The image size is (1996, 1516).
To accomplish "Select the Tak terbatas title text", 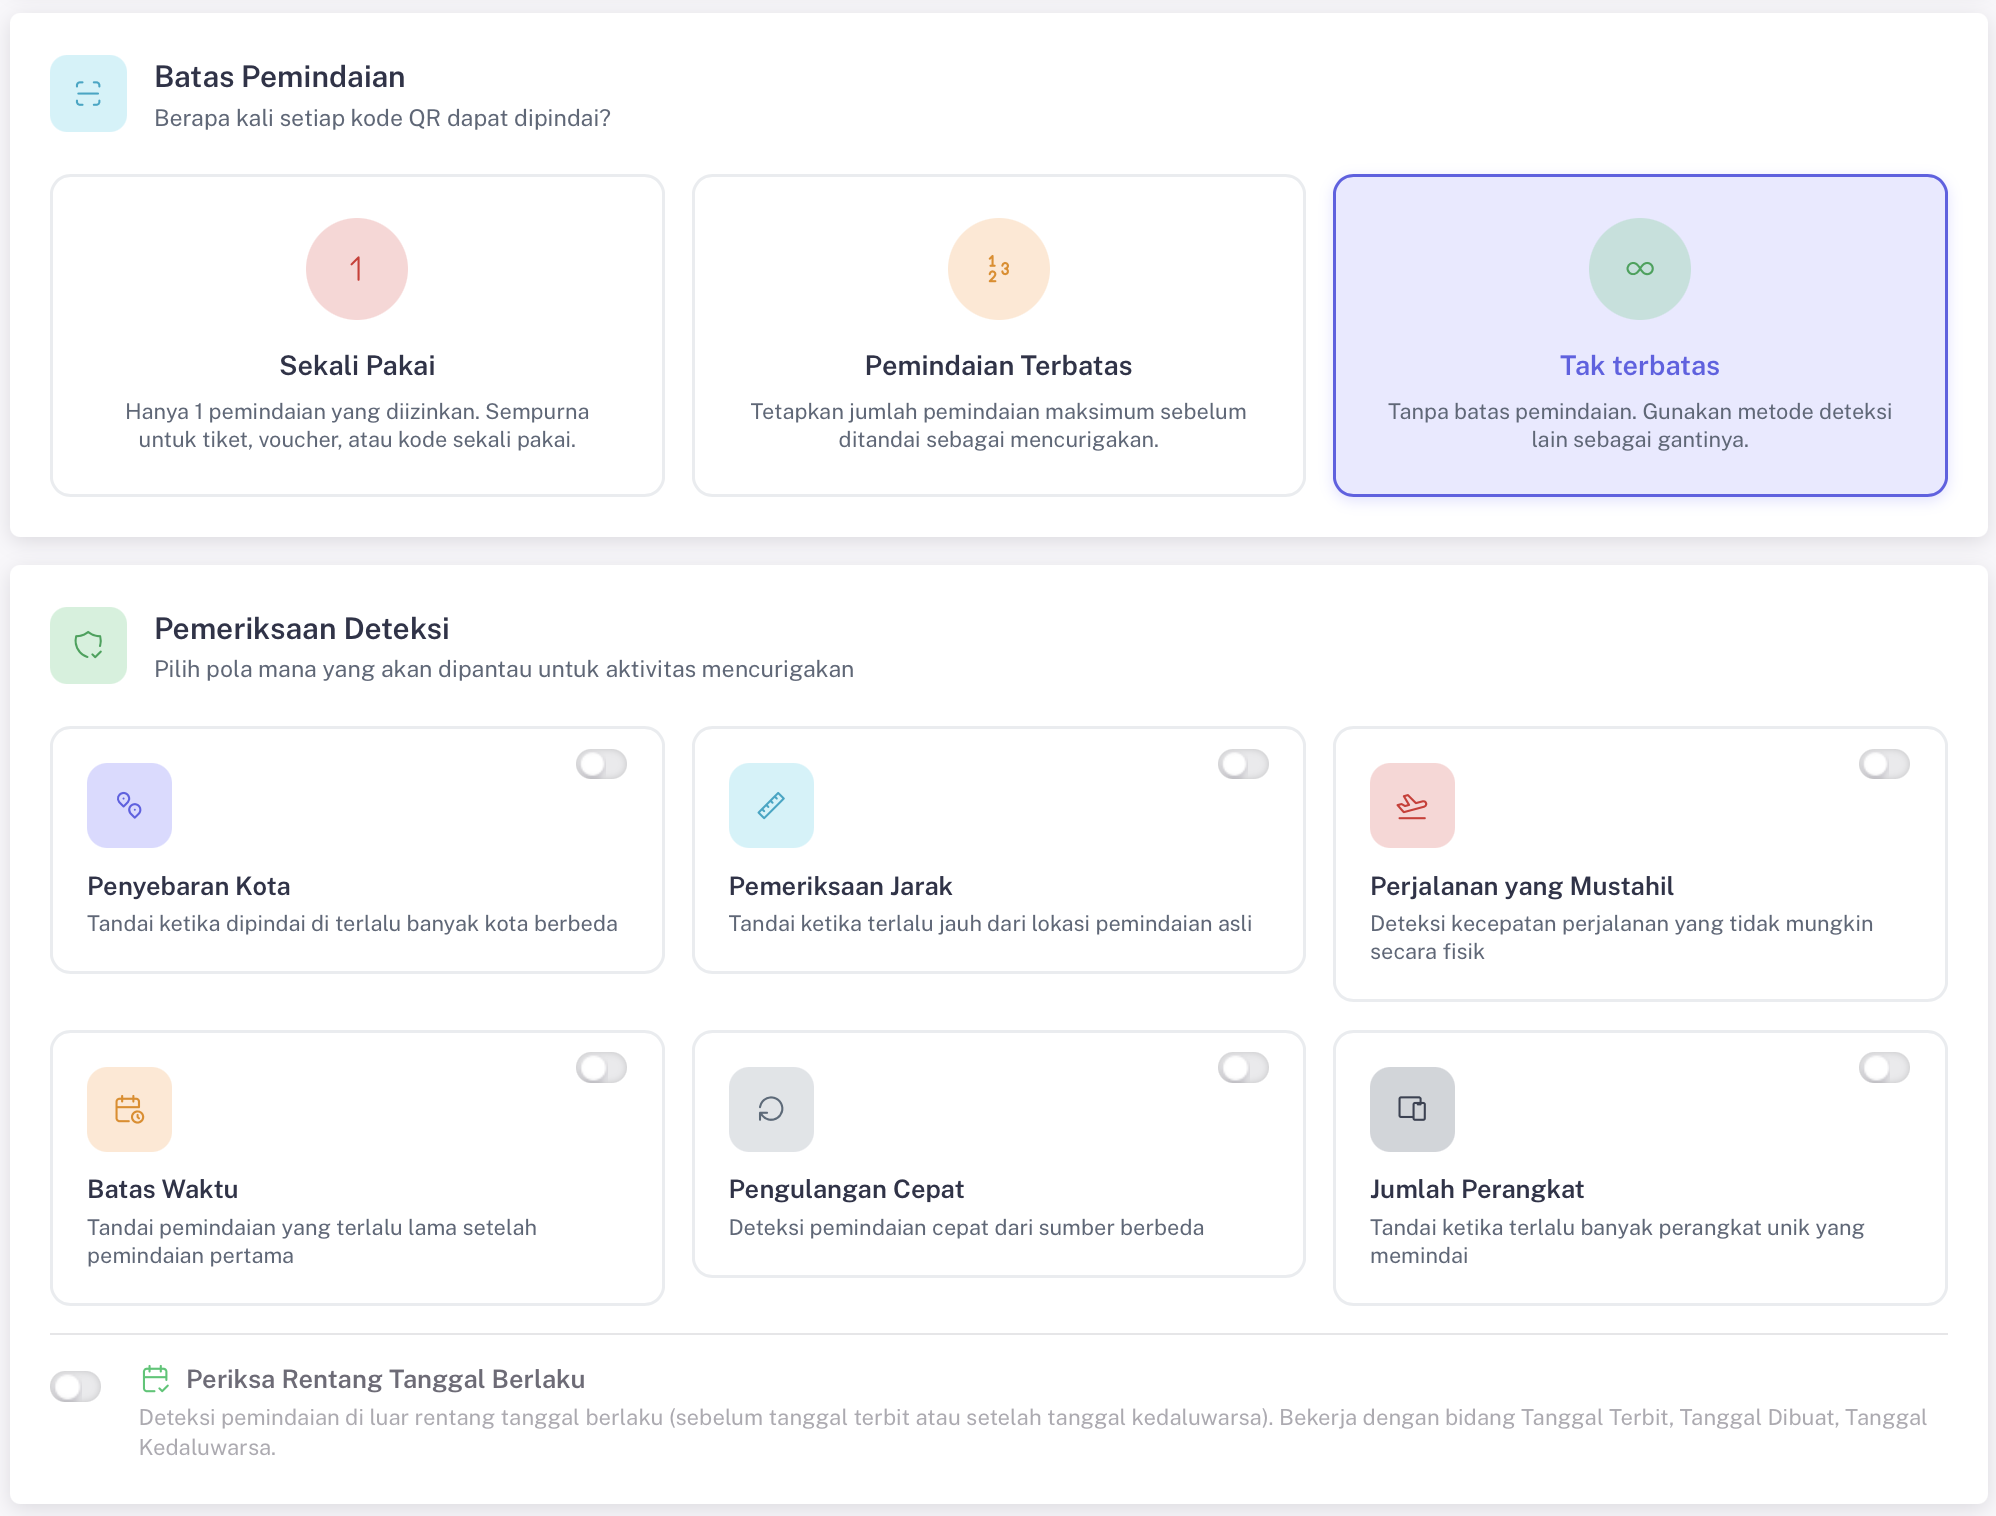I will (1639, 366).
